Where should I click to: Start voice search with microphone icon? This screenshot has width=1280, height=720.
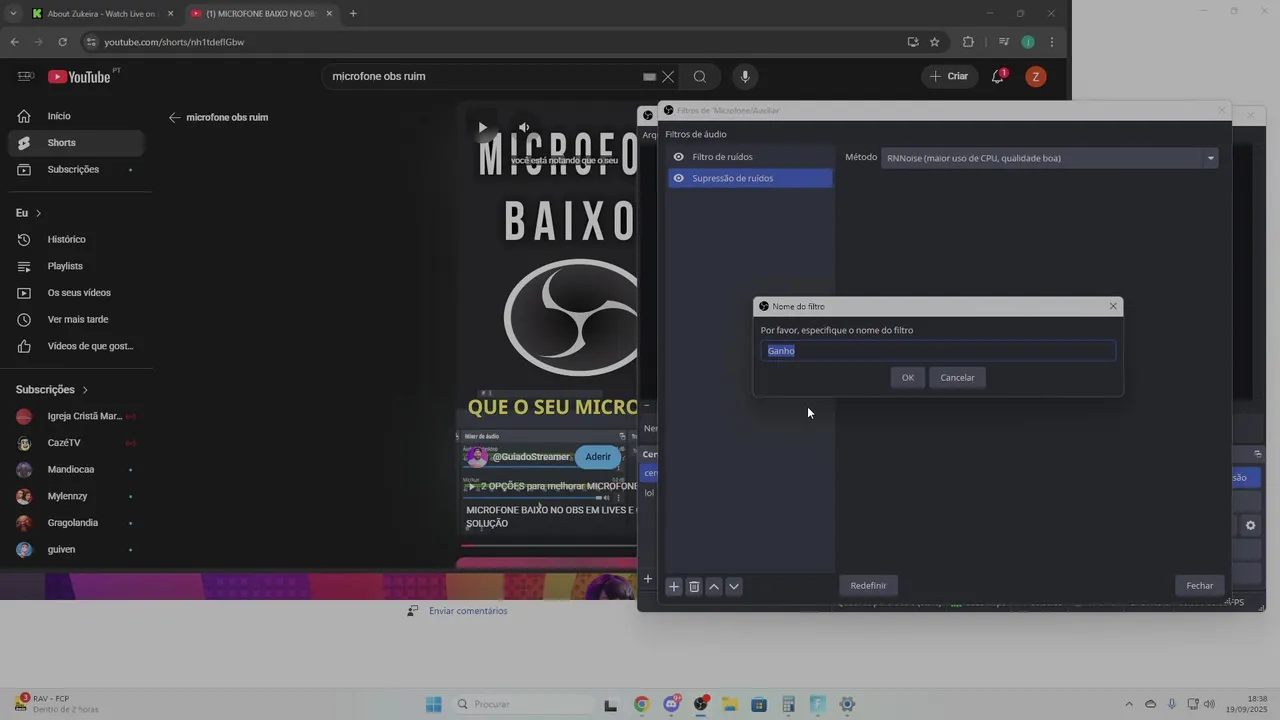tap(745, 76)
